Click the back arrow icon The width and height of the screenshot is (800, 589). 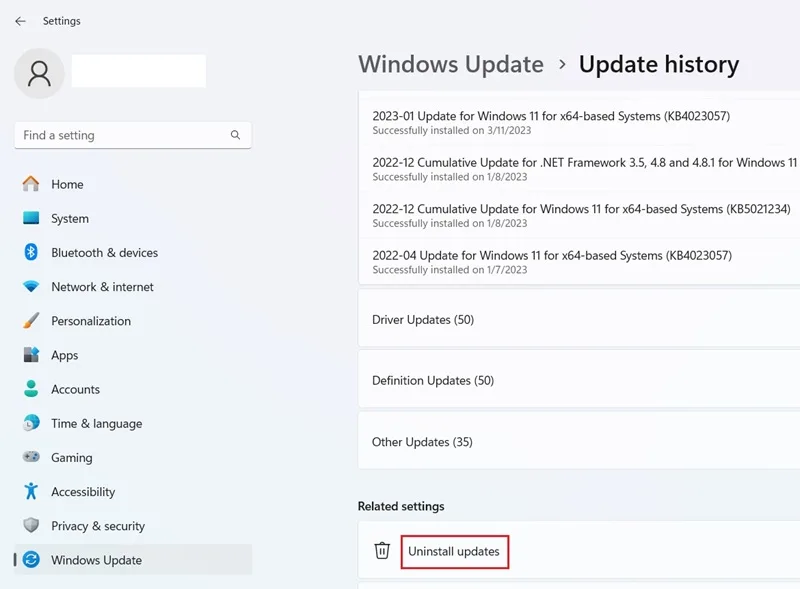pyautogui.click(x=20, y=21)
